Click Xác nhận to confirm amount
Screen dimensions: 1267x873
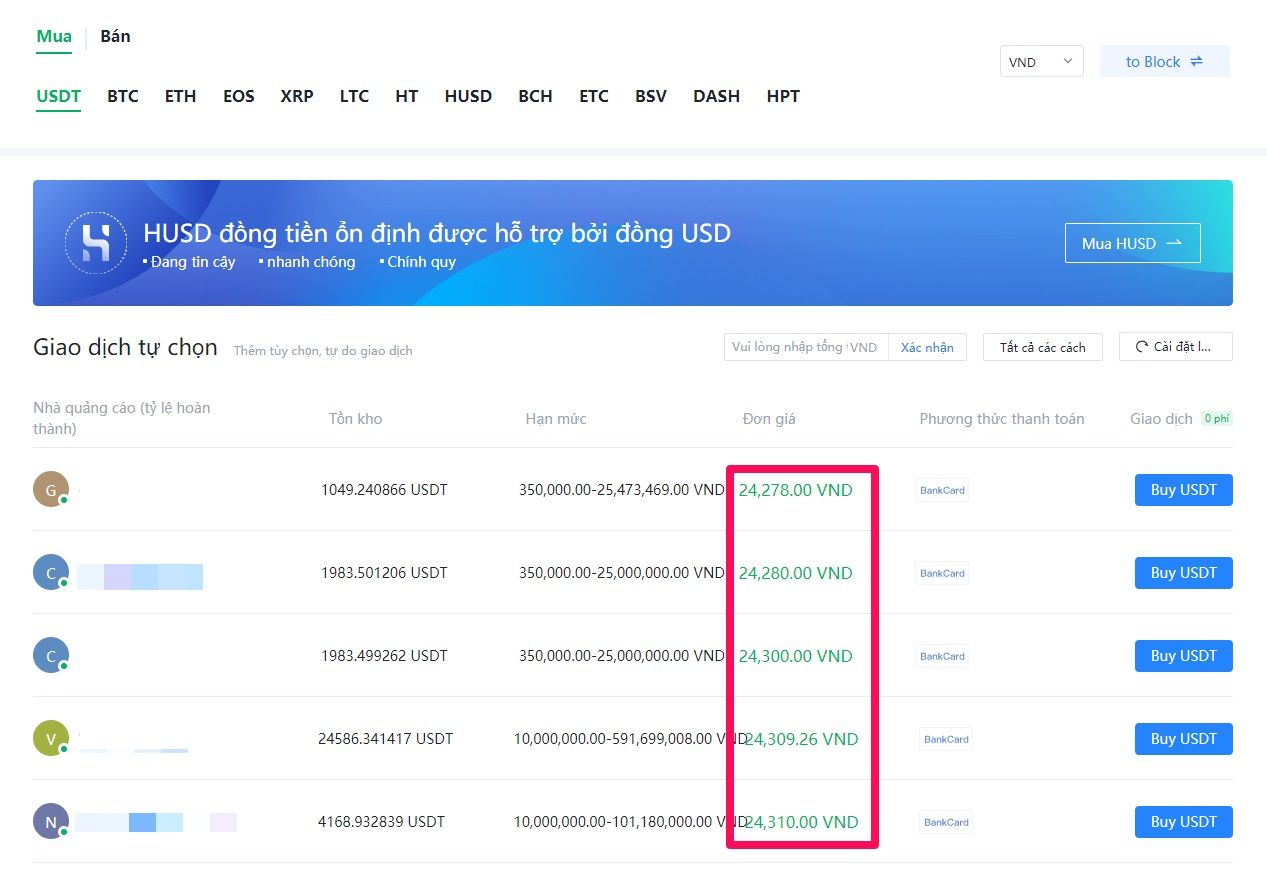pos(927,347)
